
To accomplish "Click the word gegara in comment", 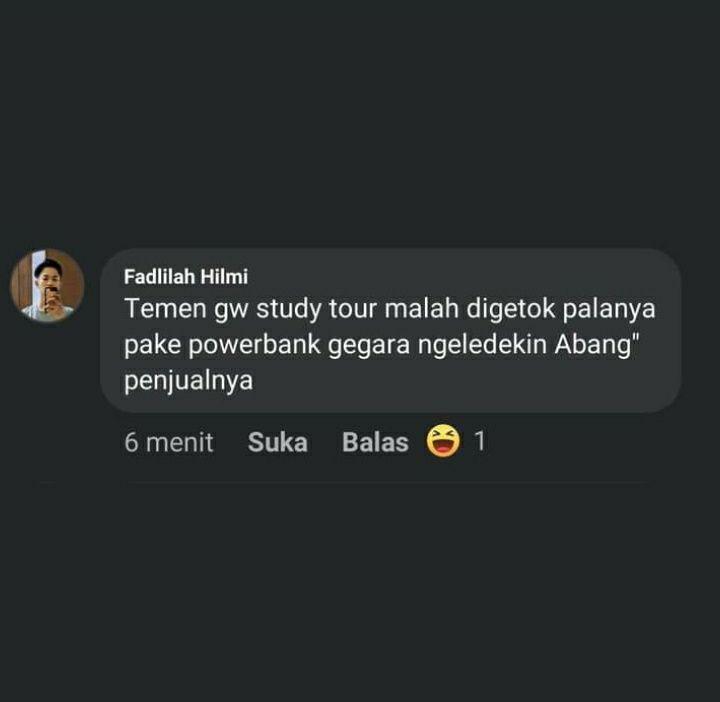I will tap(369, 346).
